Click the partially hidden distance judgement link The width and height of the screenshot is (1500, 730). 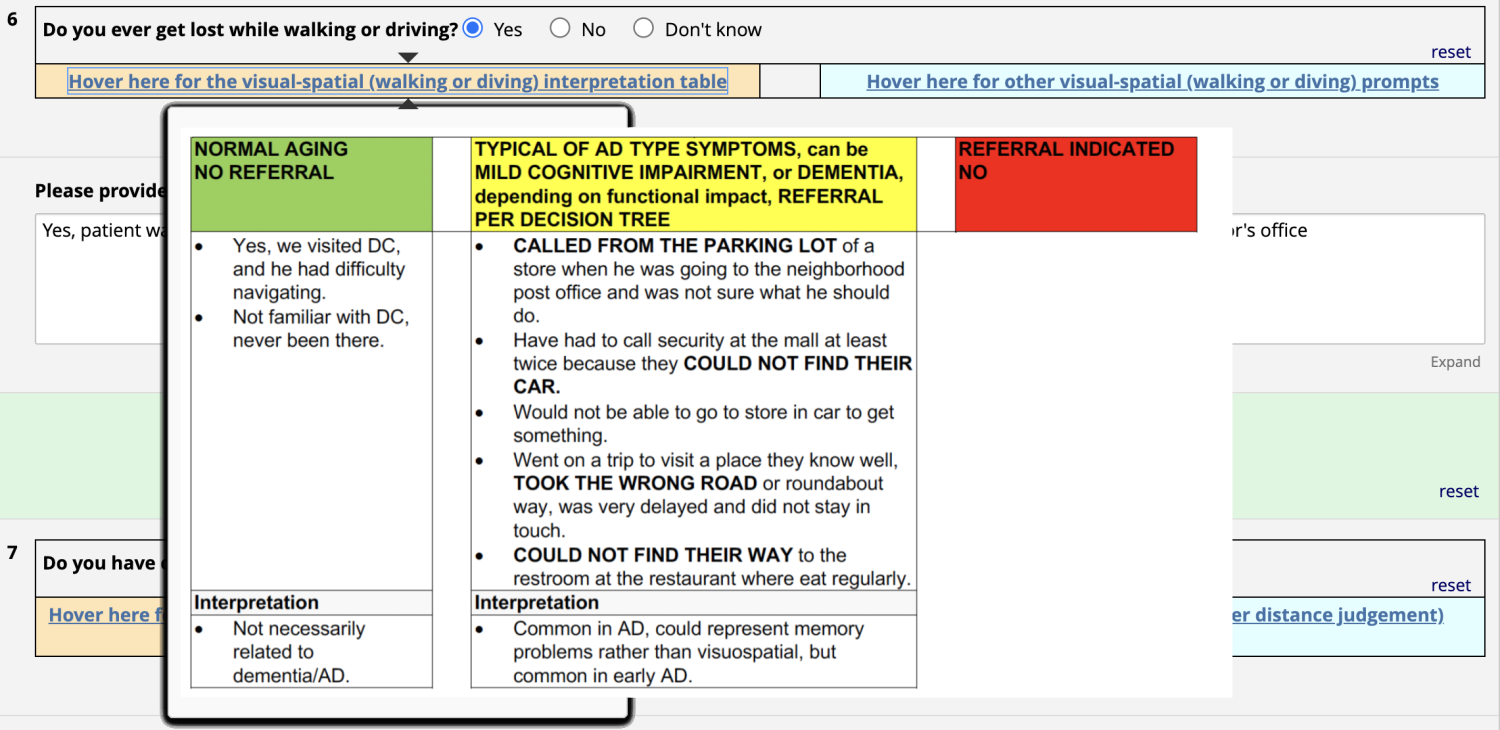(1338, 615)
